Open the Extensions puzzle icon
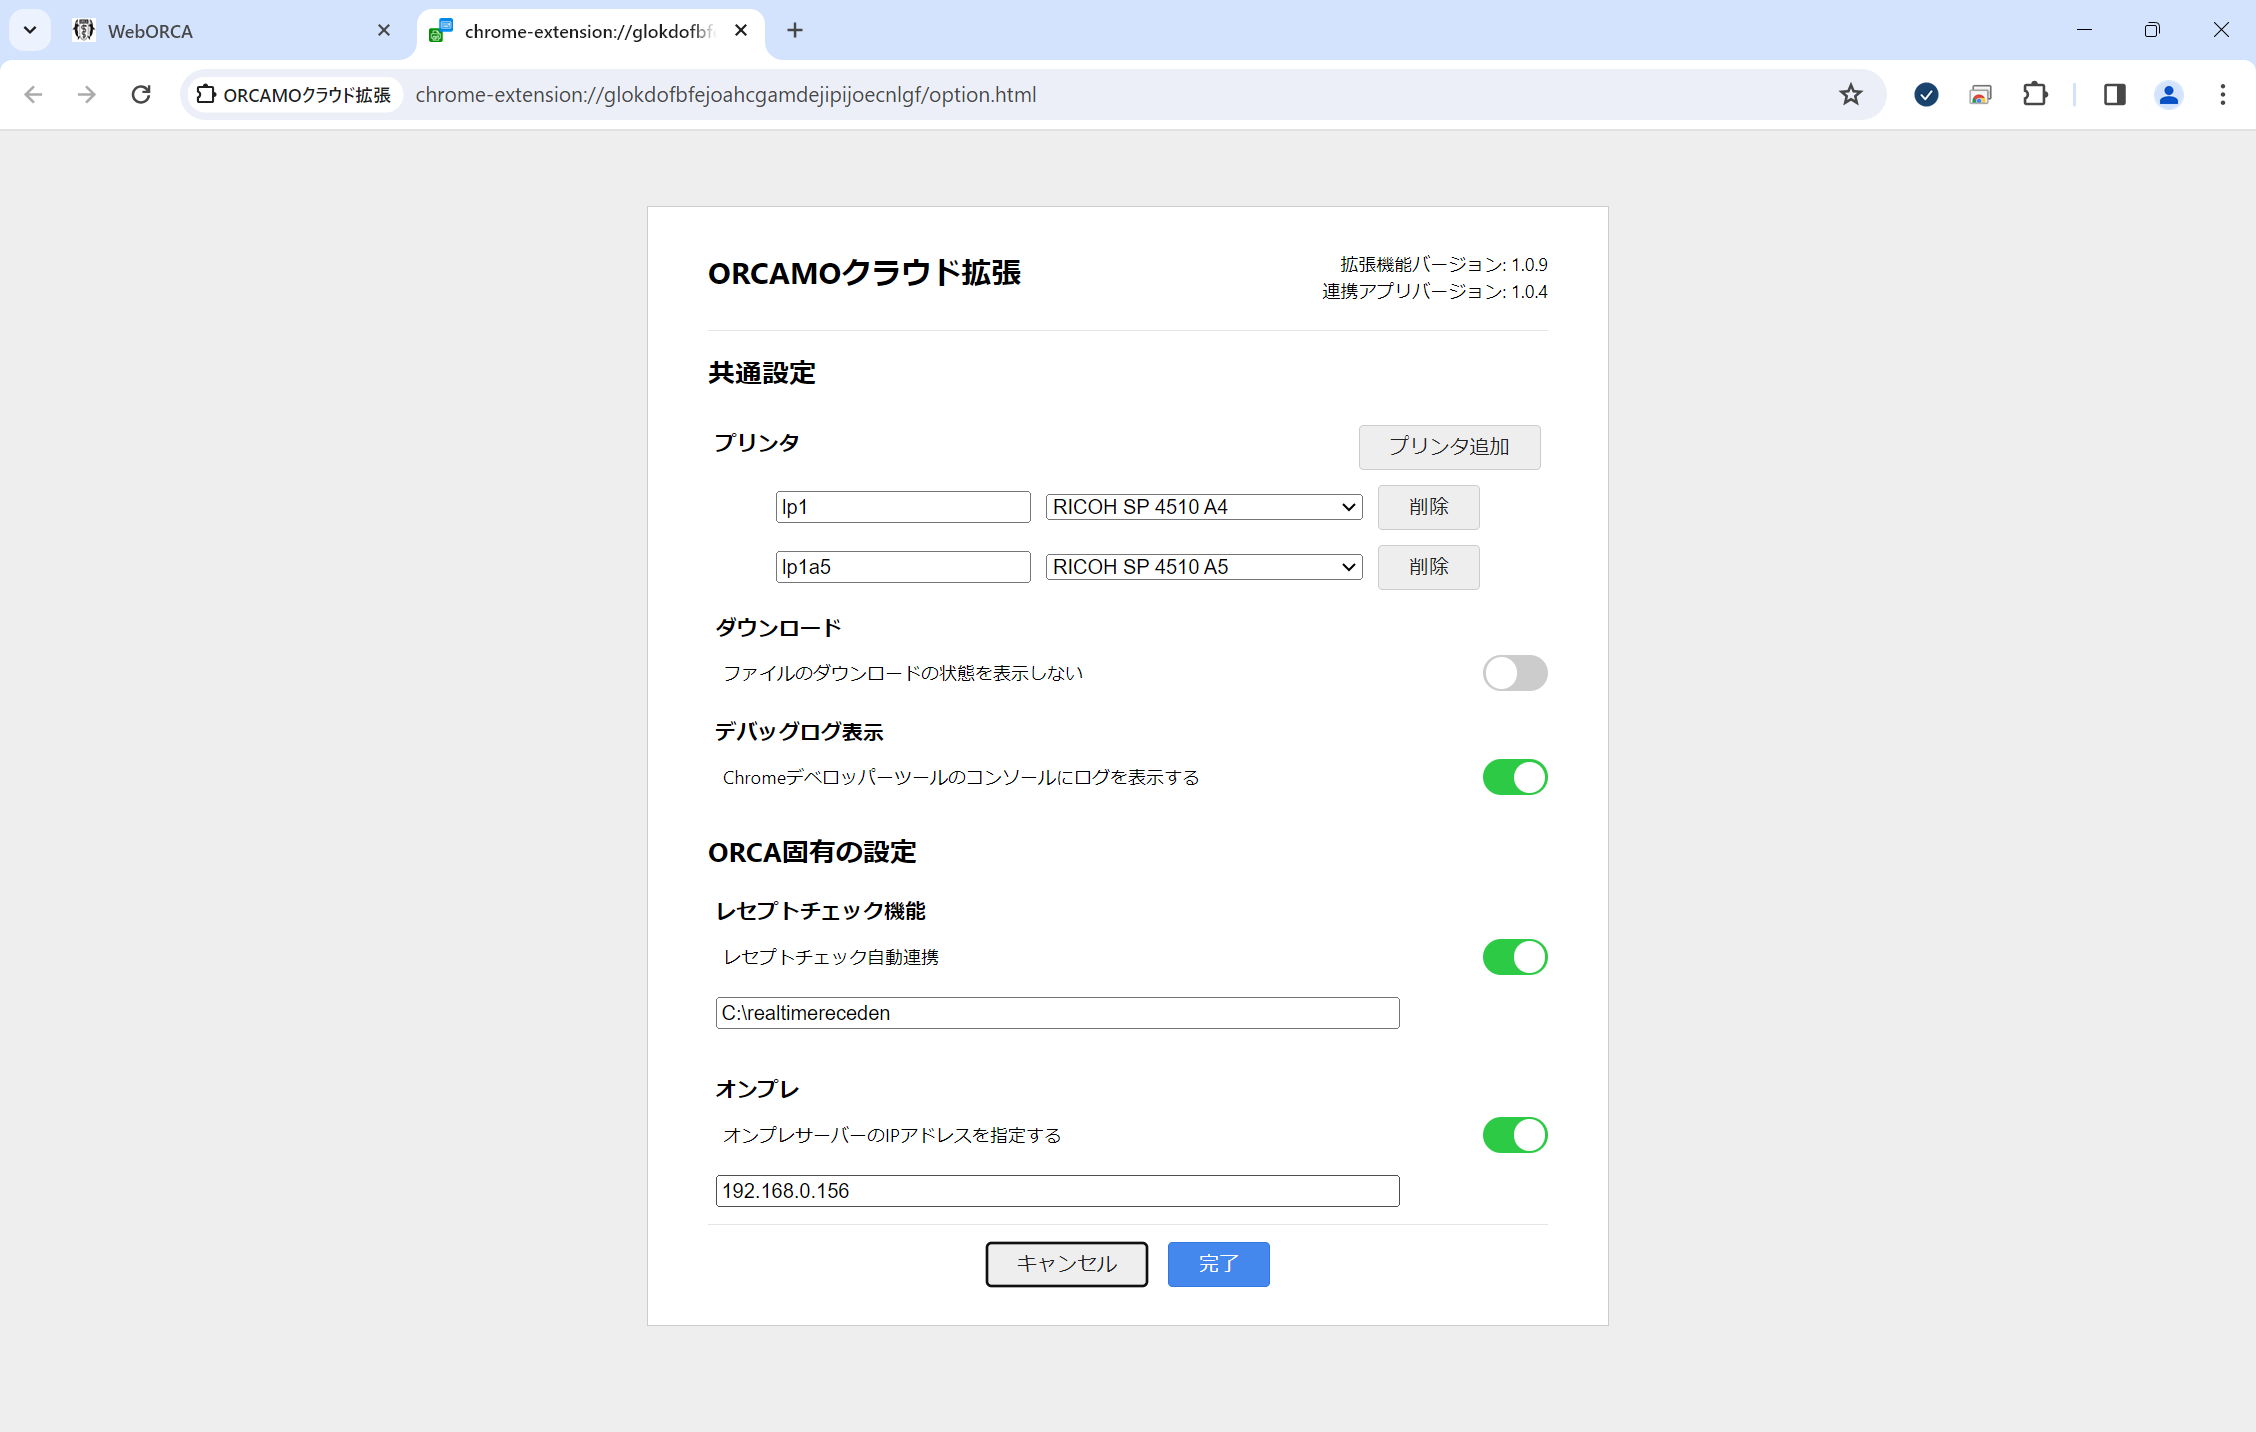This screenshot has height=1432, width=2256. point(2035,94)
